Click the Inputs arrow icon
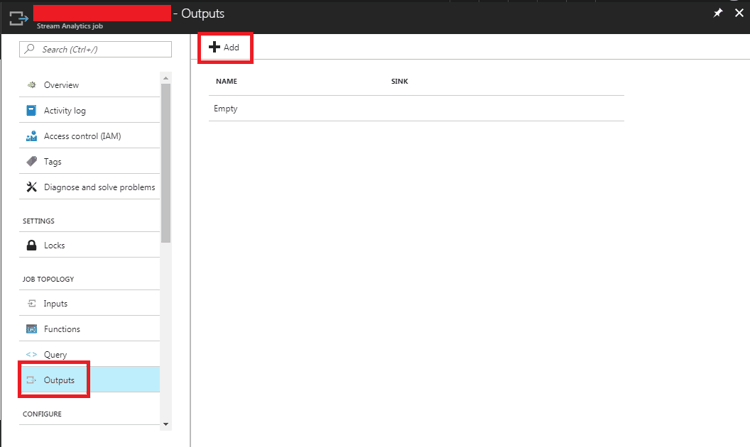 point(32,304)
